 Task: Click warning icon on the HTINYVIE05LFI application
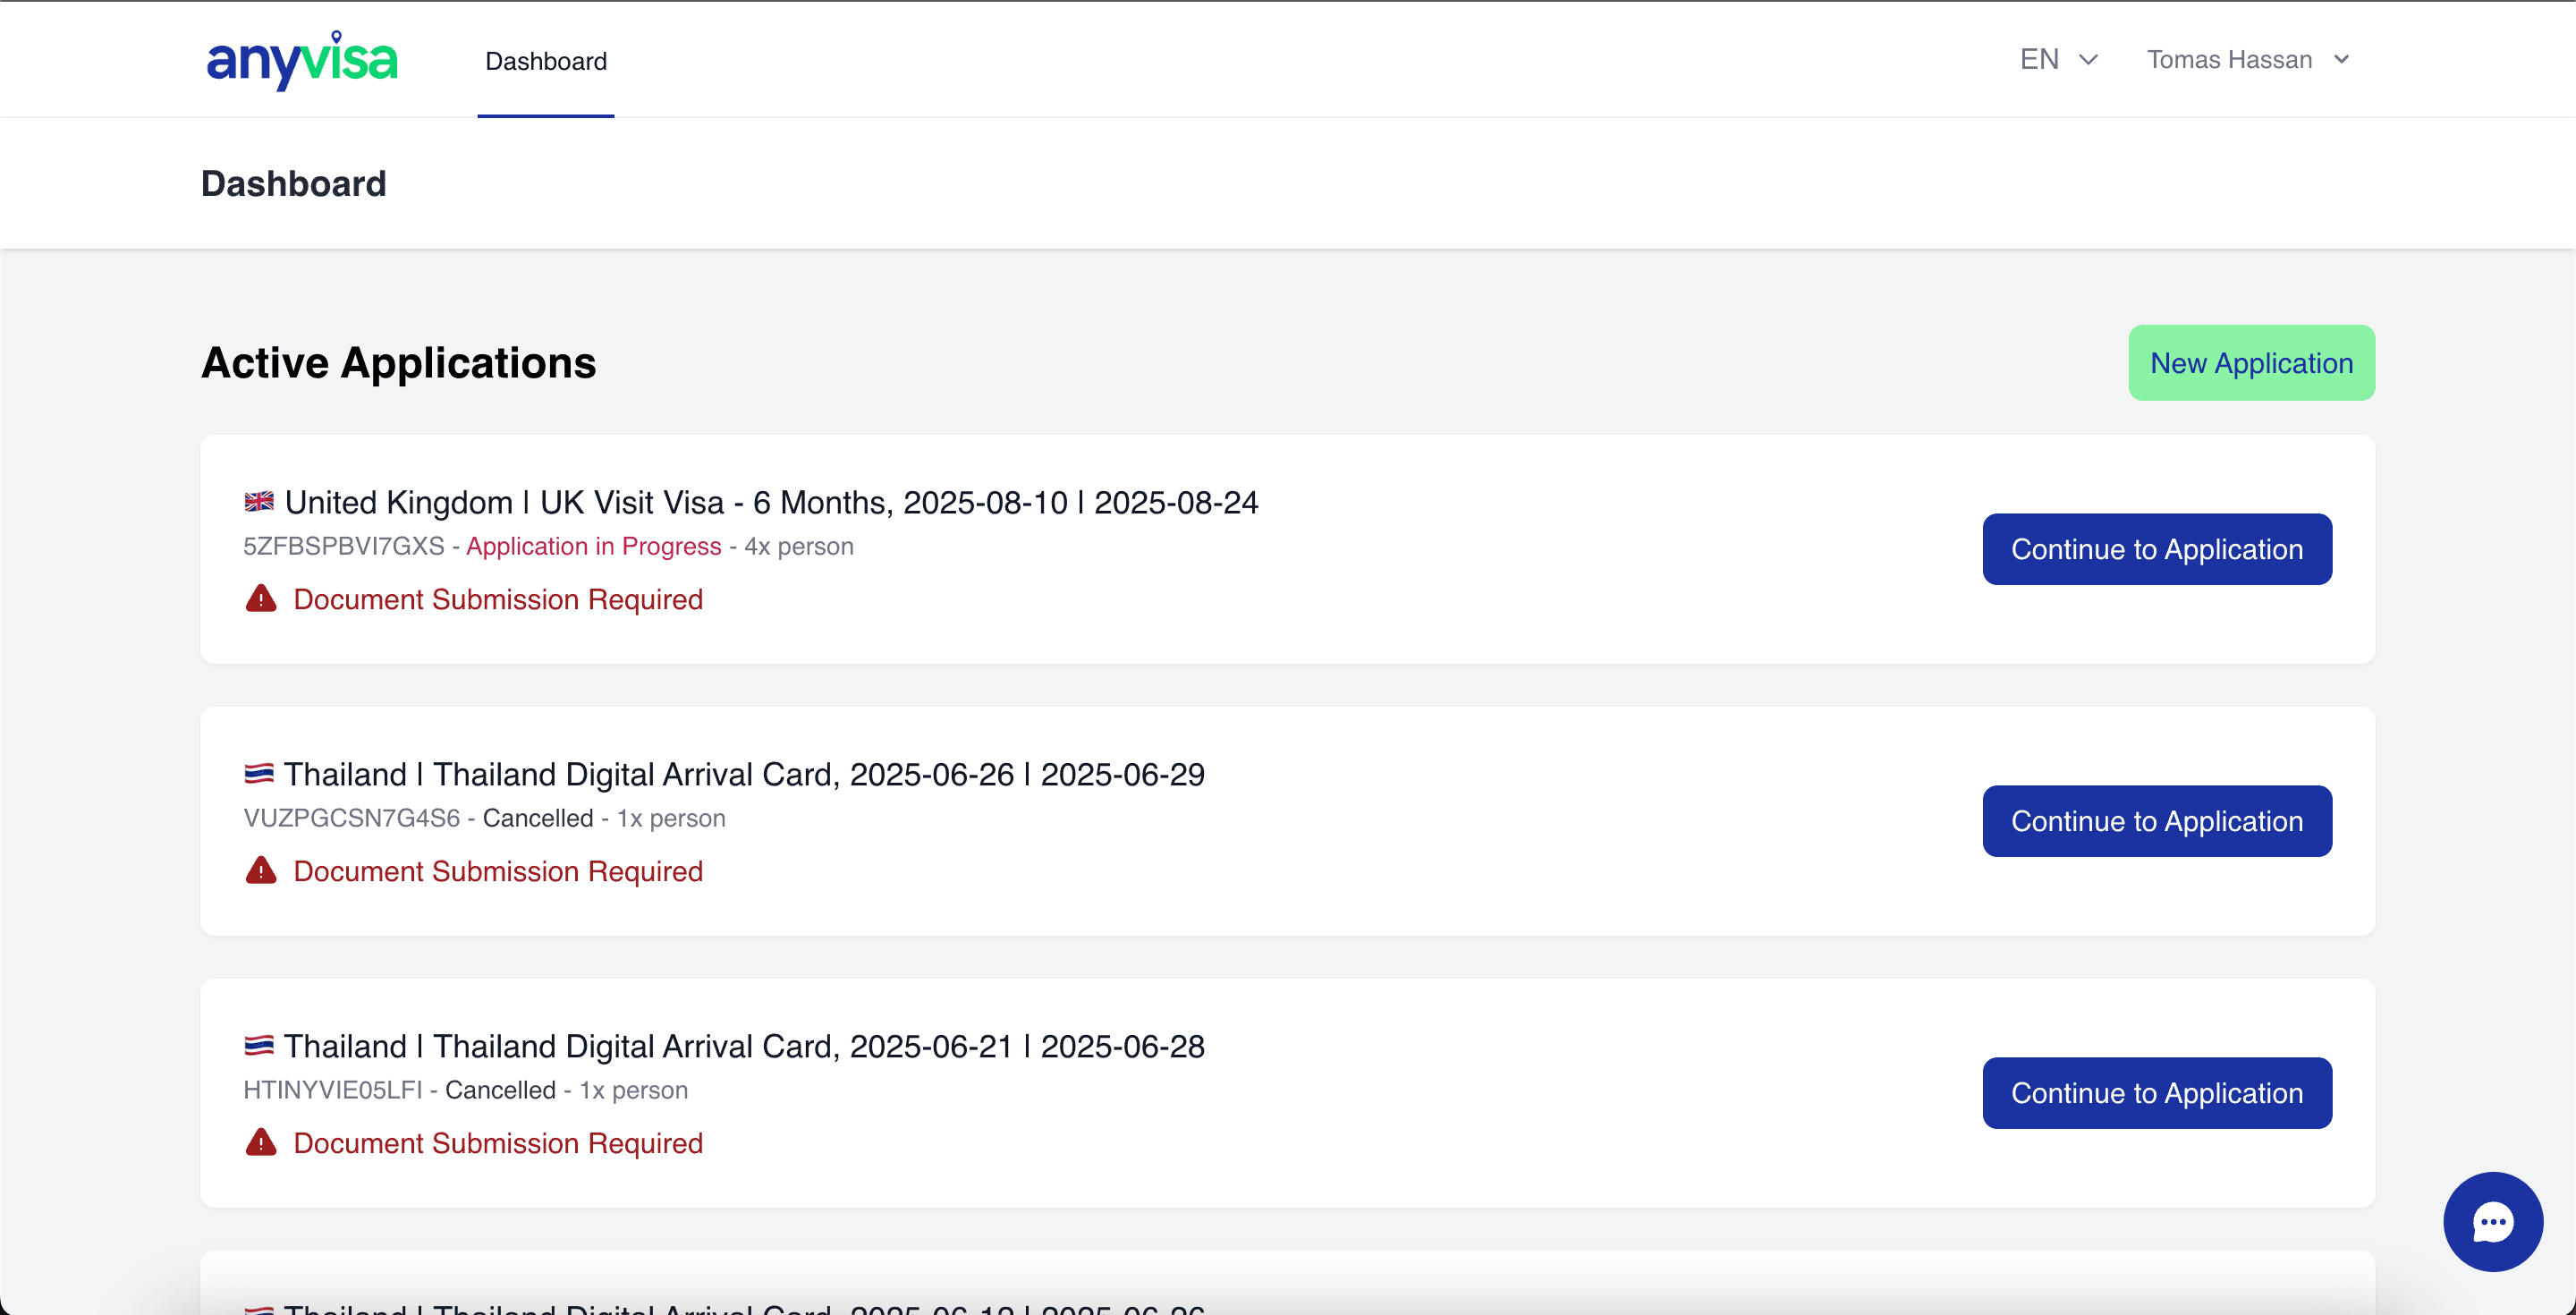click(261, 1142)
